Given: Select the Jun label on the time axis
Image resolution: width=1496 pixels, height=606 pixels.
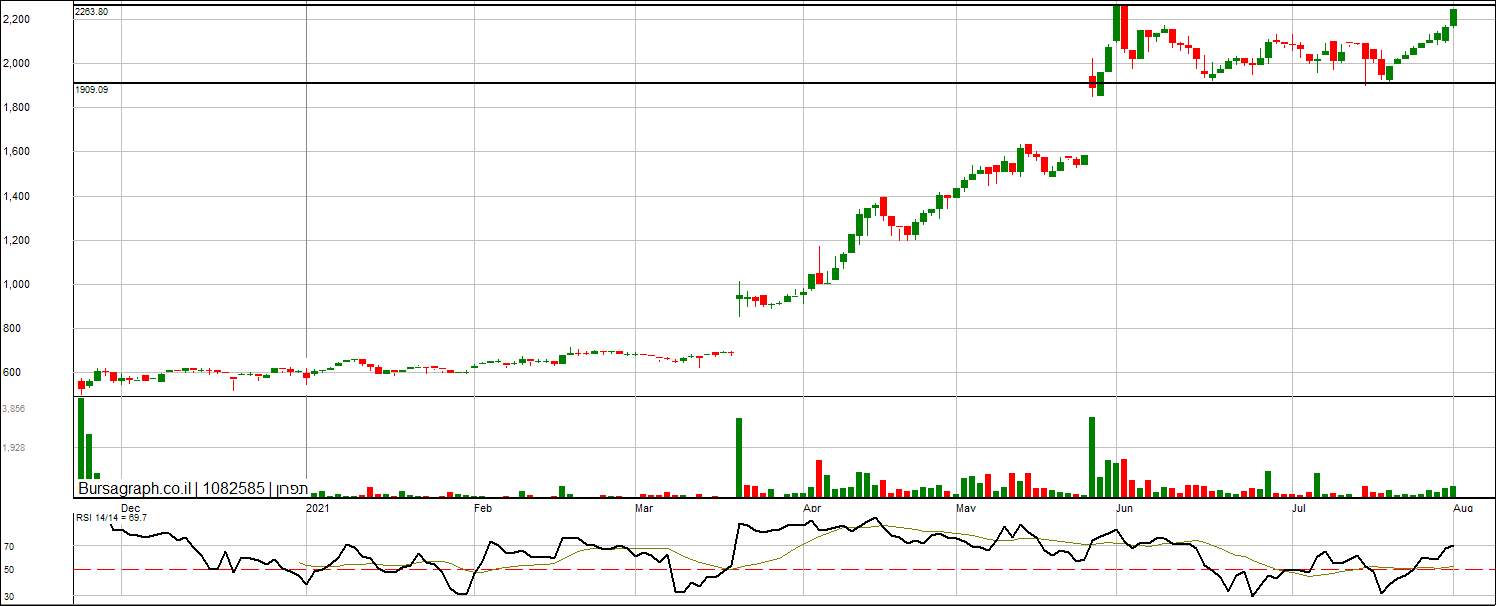Looking at the screenshot, I should pos(1125,508).
